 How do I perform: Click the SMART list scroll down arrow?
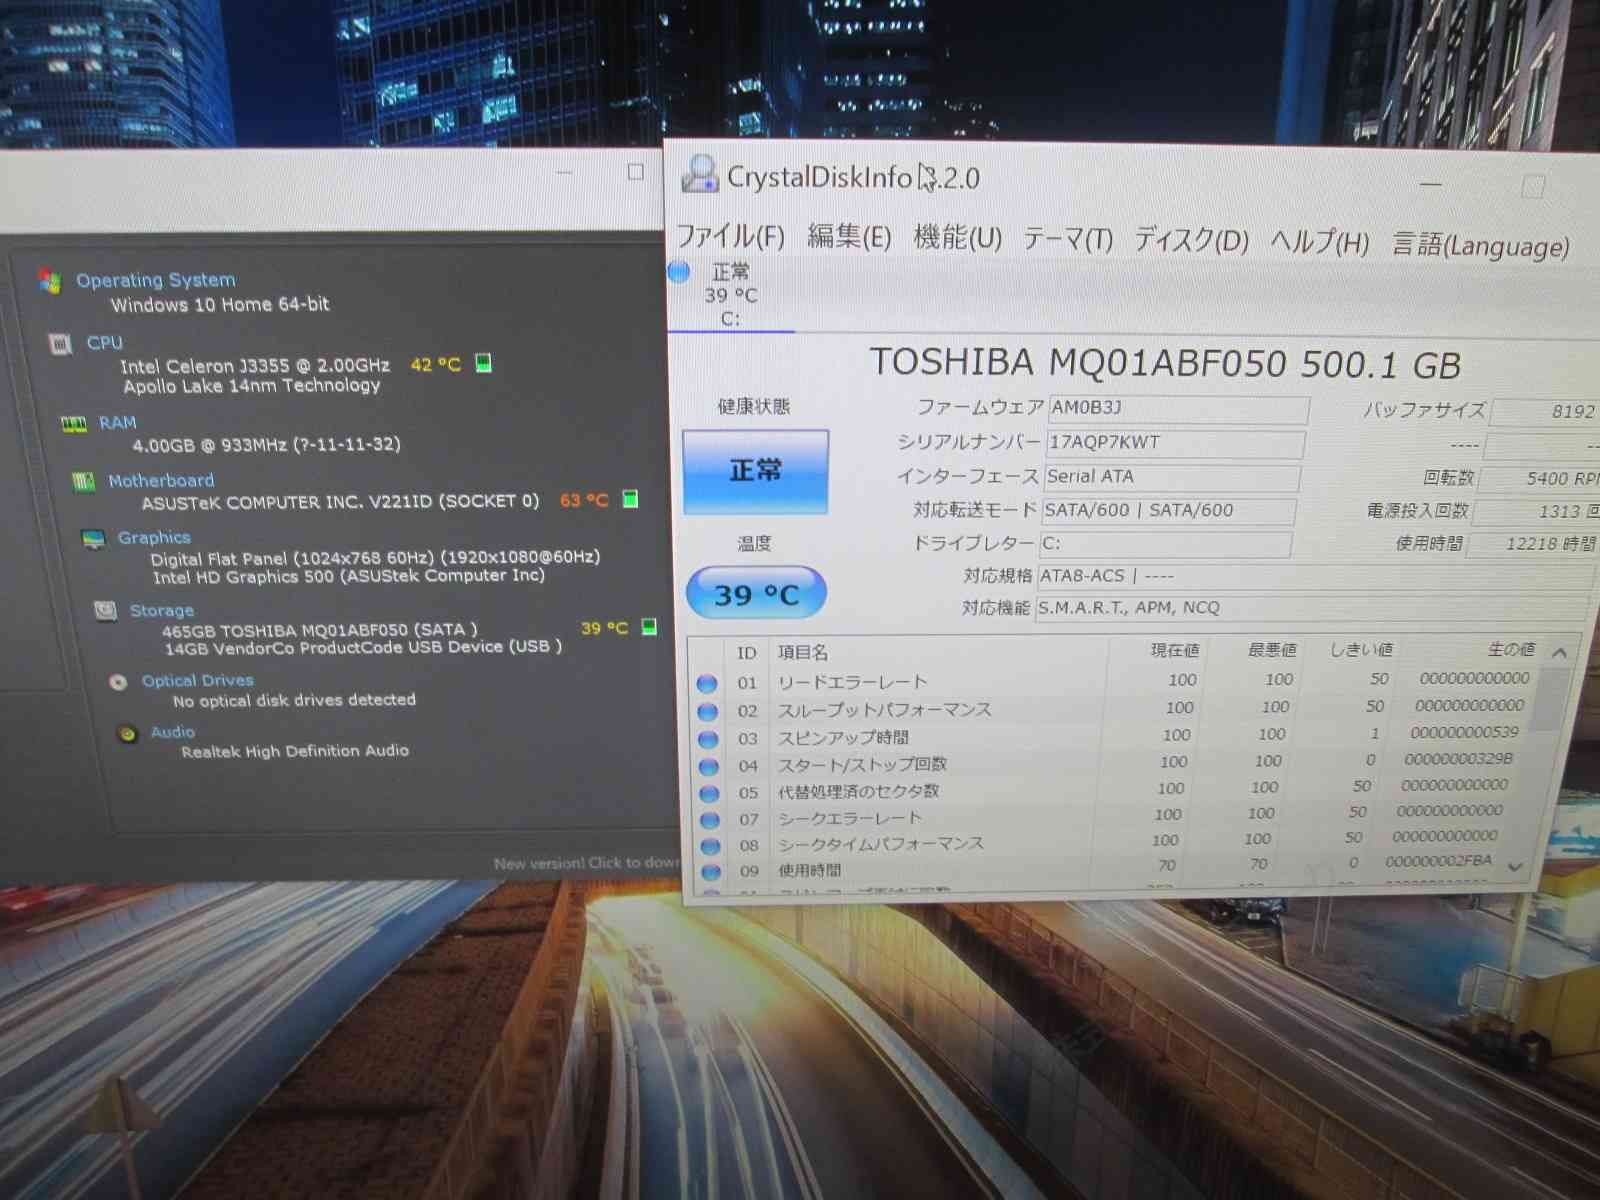coord(1516,866)
